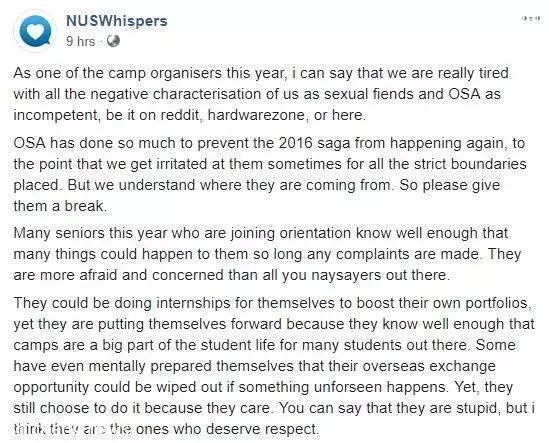
Task: Click the year "2016" in the post
Action: tap(296, 143)
